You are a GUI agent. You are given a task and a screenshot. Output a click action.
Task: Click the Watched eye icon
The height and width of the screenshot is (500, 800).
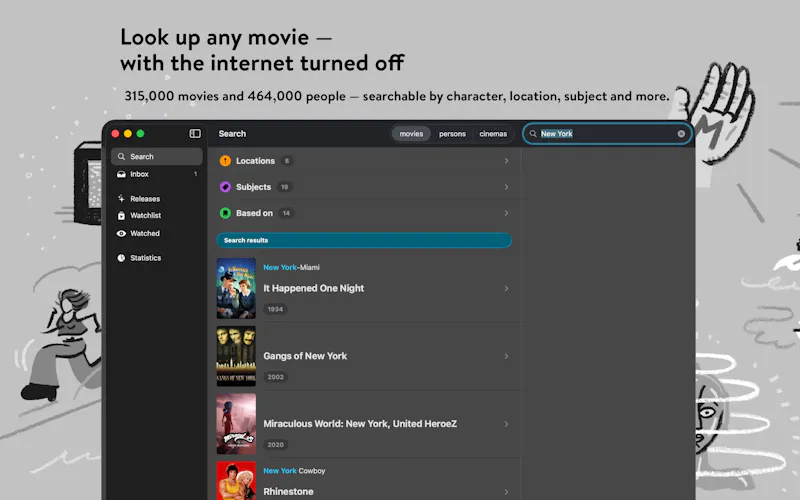[x=121, y=233]
